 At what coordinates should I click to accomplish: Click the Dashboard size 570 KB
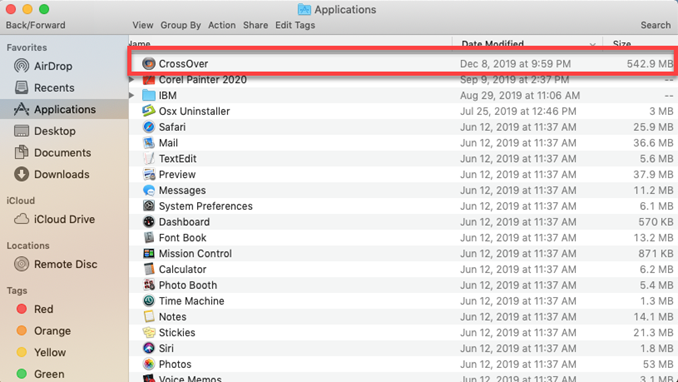pos(656,222)
